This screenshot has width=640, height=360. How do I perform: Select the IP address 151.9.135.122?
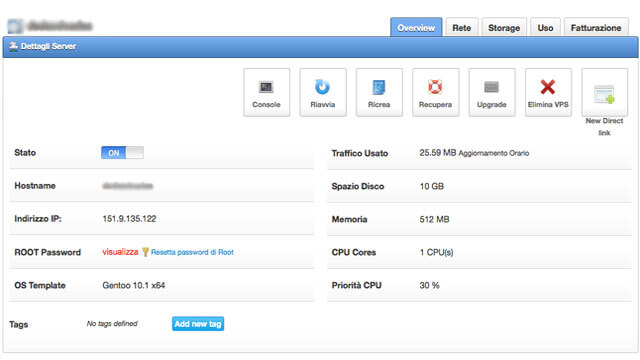tap(129, 219)
